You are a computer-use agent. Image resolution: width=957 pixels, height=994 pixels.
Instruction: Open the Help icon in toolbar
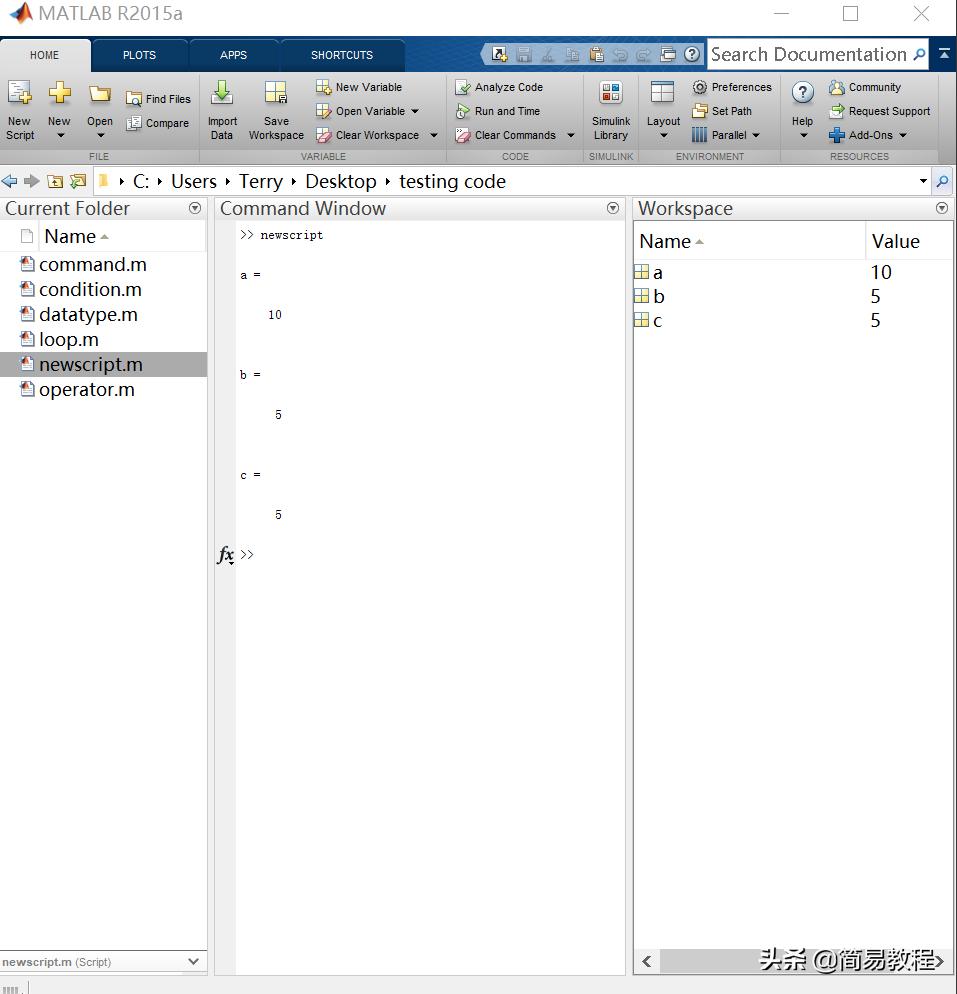(802, 95)
